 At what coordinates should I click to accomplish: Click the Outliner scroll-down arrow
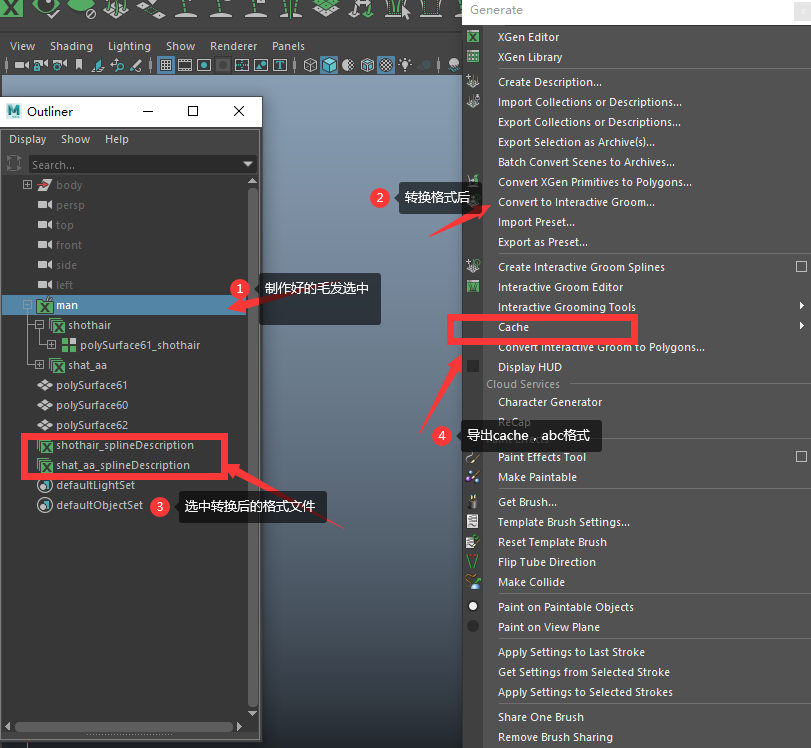click(252, 713)
